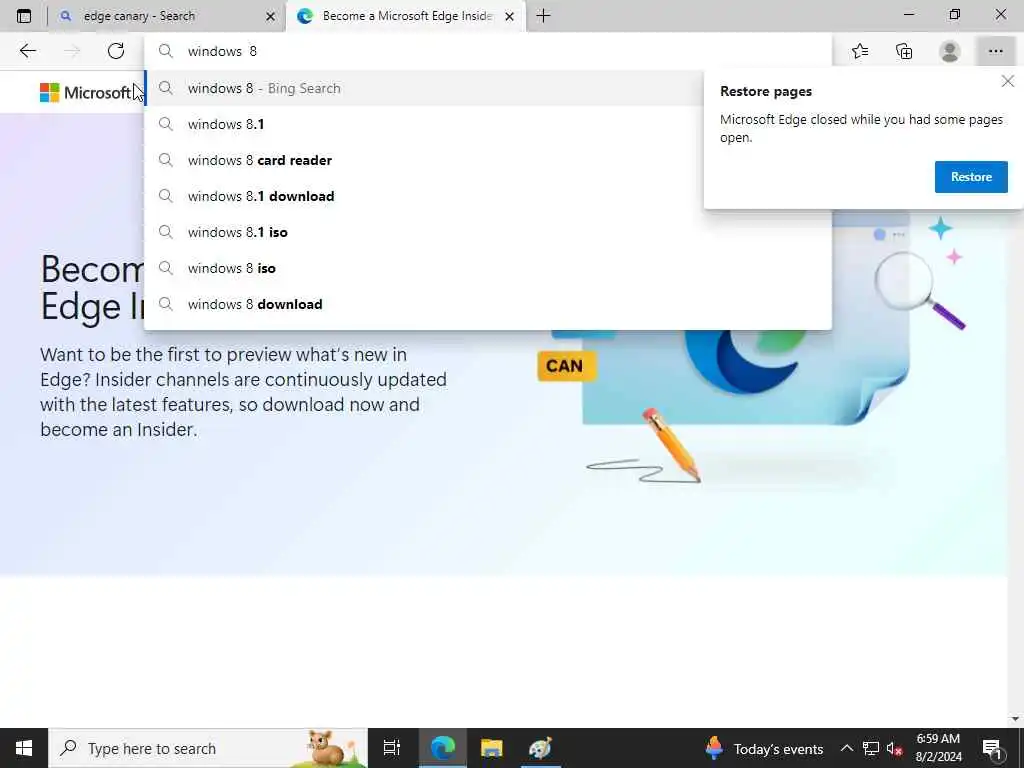Open the 'Today's events' taskbar widget
Screen dimensions: 1024x768
764,748
